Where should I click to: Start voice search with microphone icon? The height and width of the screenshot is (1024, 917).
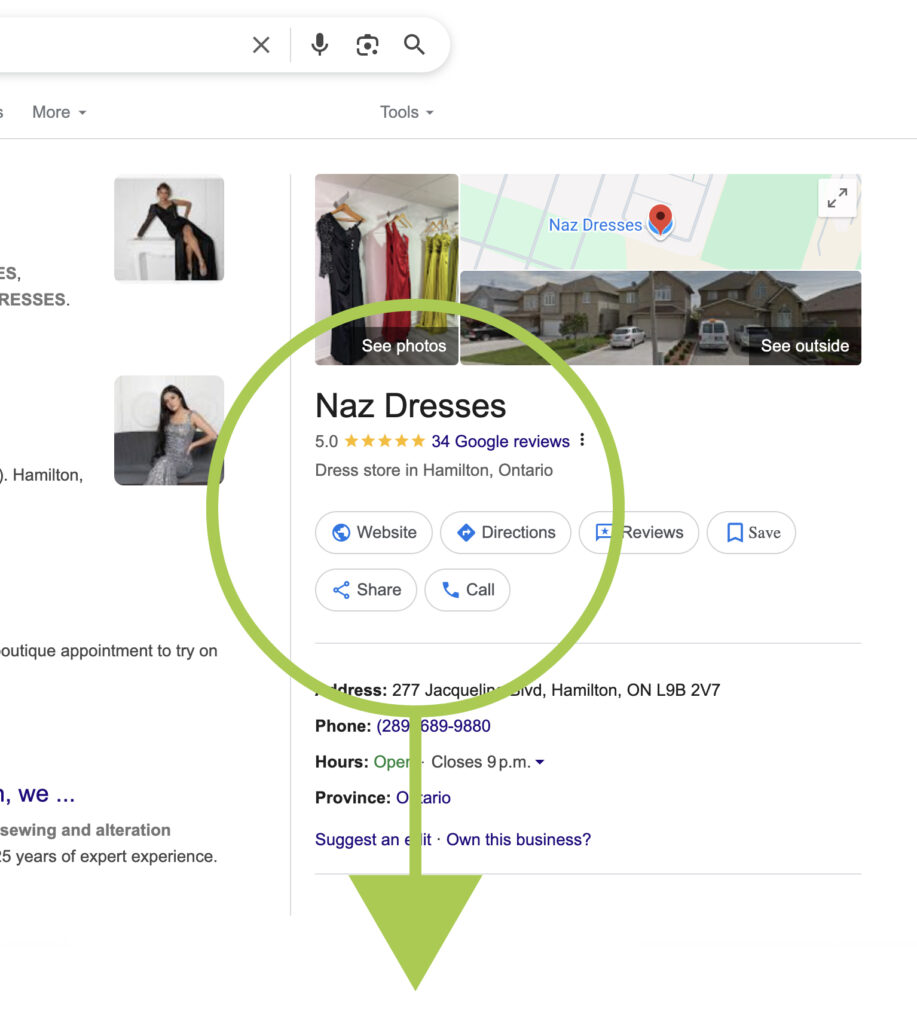[319, 45]
